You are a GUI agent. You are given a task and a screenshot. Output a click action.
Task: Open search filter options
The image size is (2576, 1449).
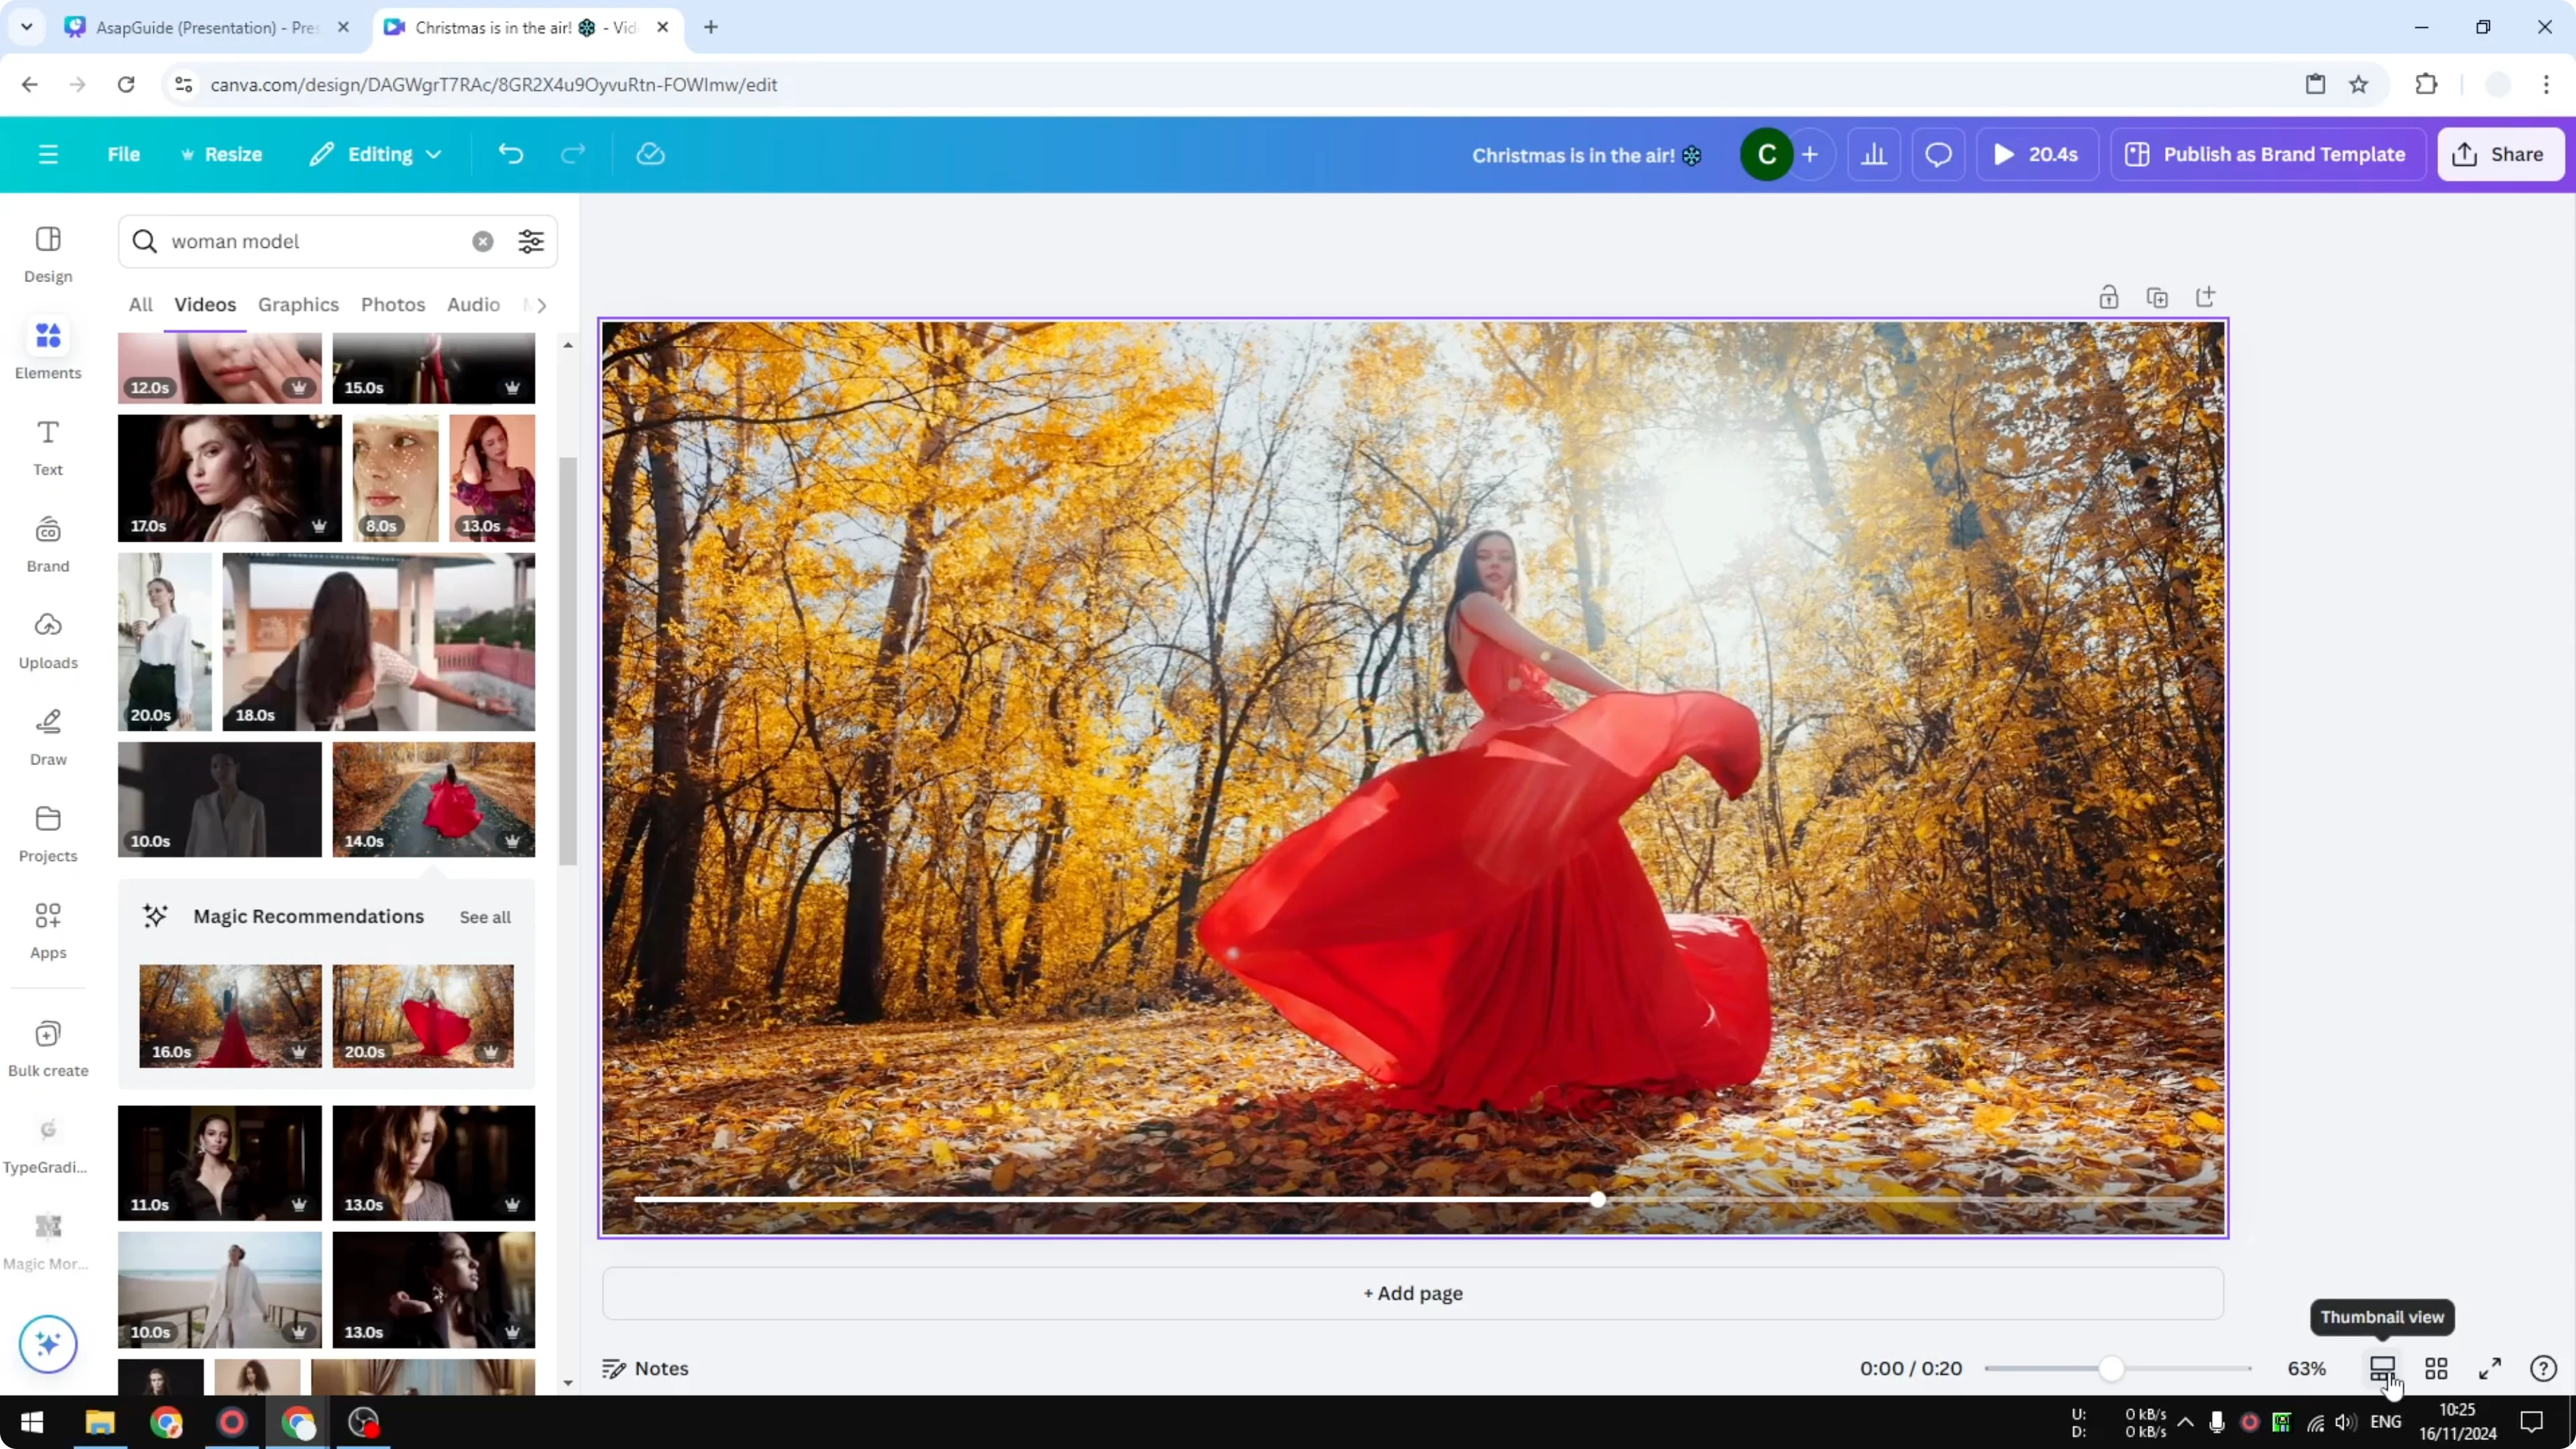coord(531,241)
